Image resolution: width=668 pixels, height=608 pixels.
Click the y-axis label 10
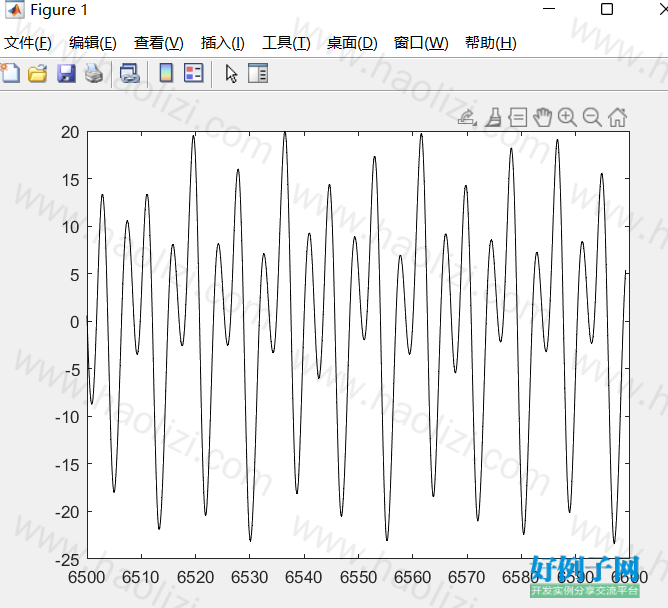pyautogui.click(x=71, y=228)
